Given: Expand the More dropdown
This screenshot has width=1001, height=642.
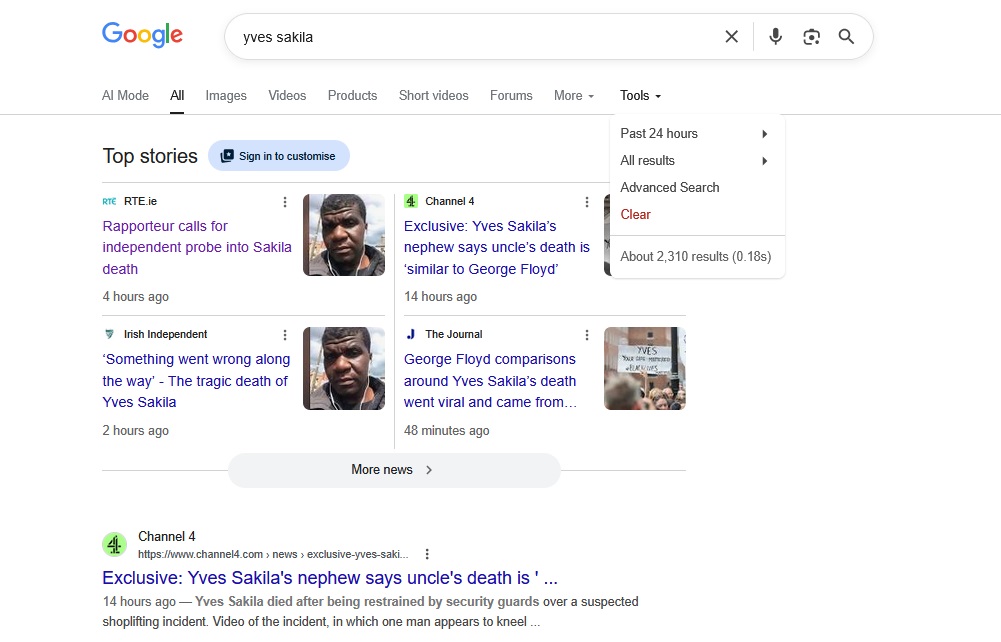Looking at the screenshot, I should [574, 96].
